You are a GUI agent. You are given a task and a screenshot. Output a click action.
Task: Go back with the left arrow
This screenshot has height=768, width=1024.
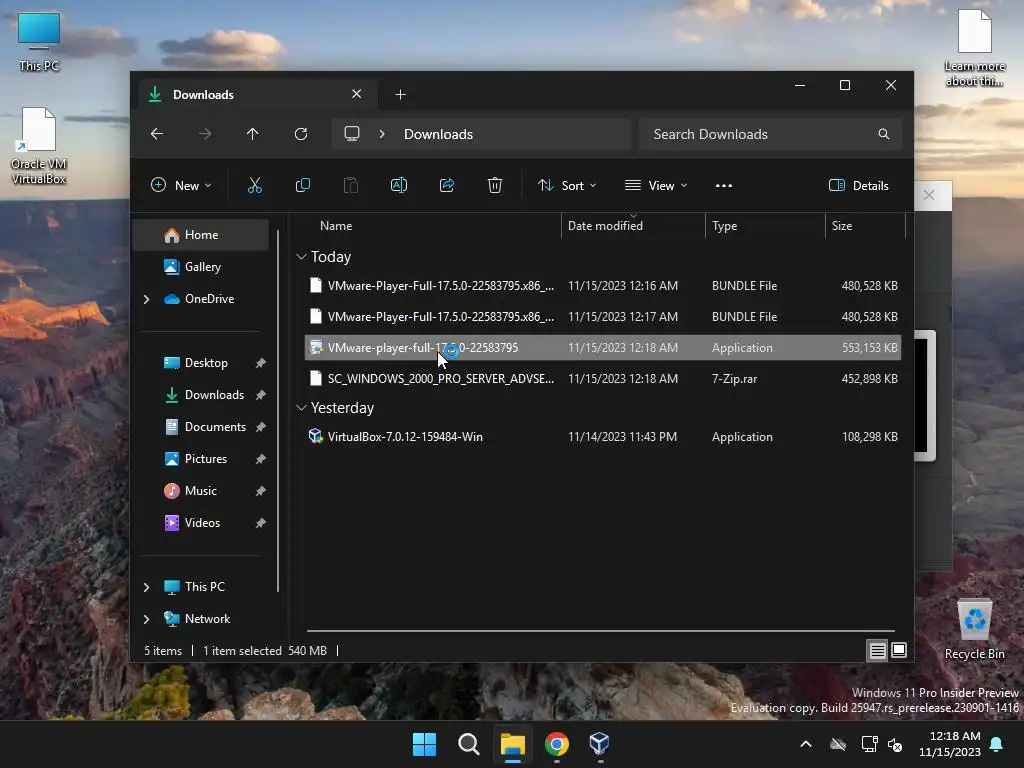[157, 134]
